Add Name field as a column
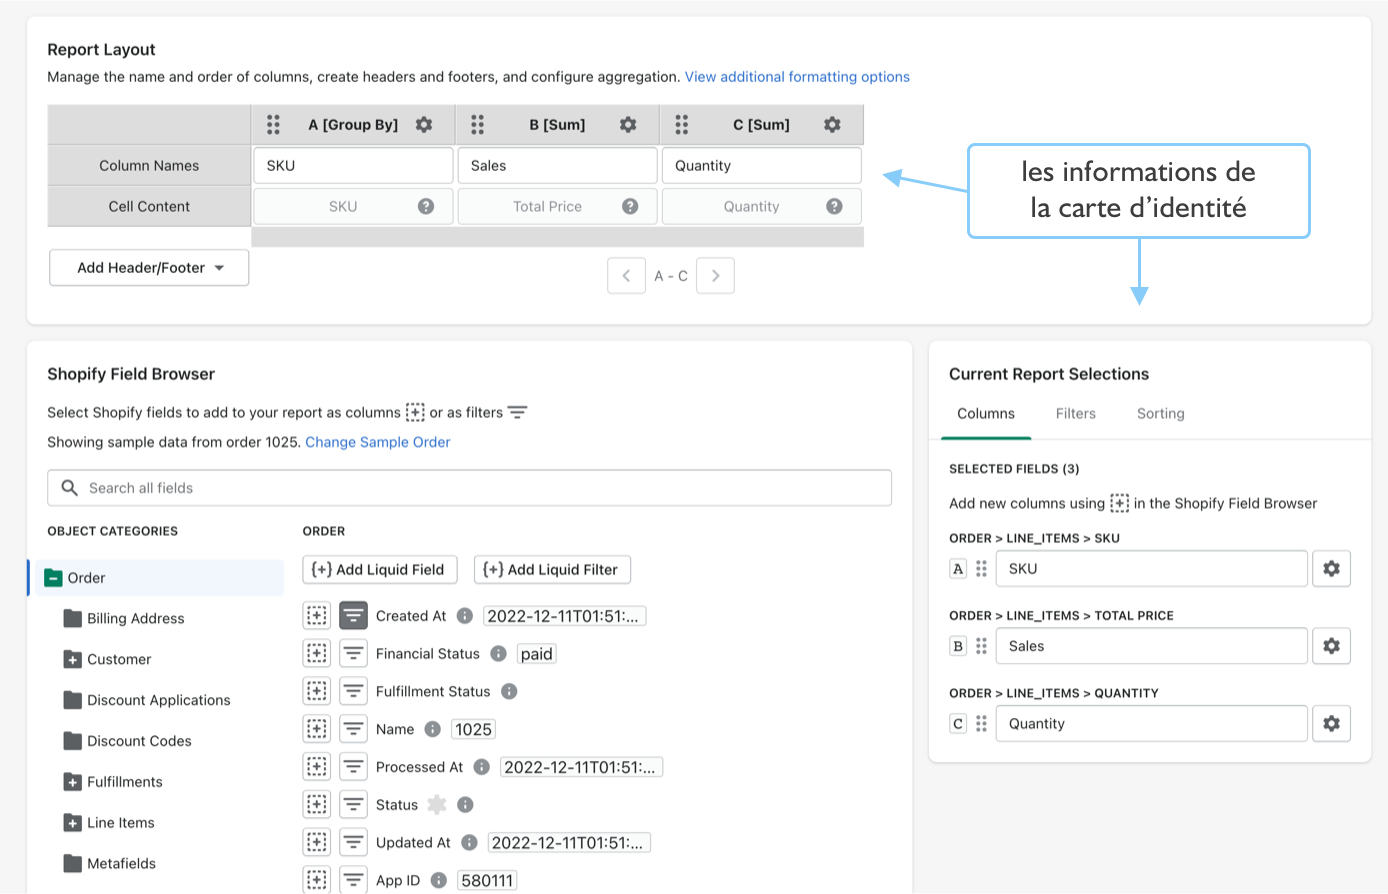Viewport: 1388px width, 894px height. click(317, 729)
